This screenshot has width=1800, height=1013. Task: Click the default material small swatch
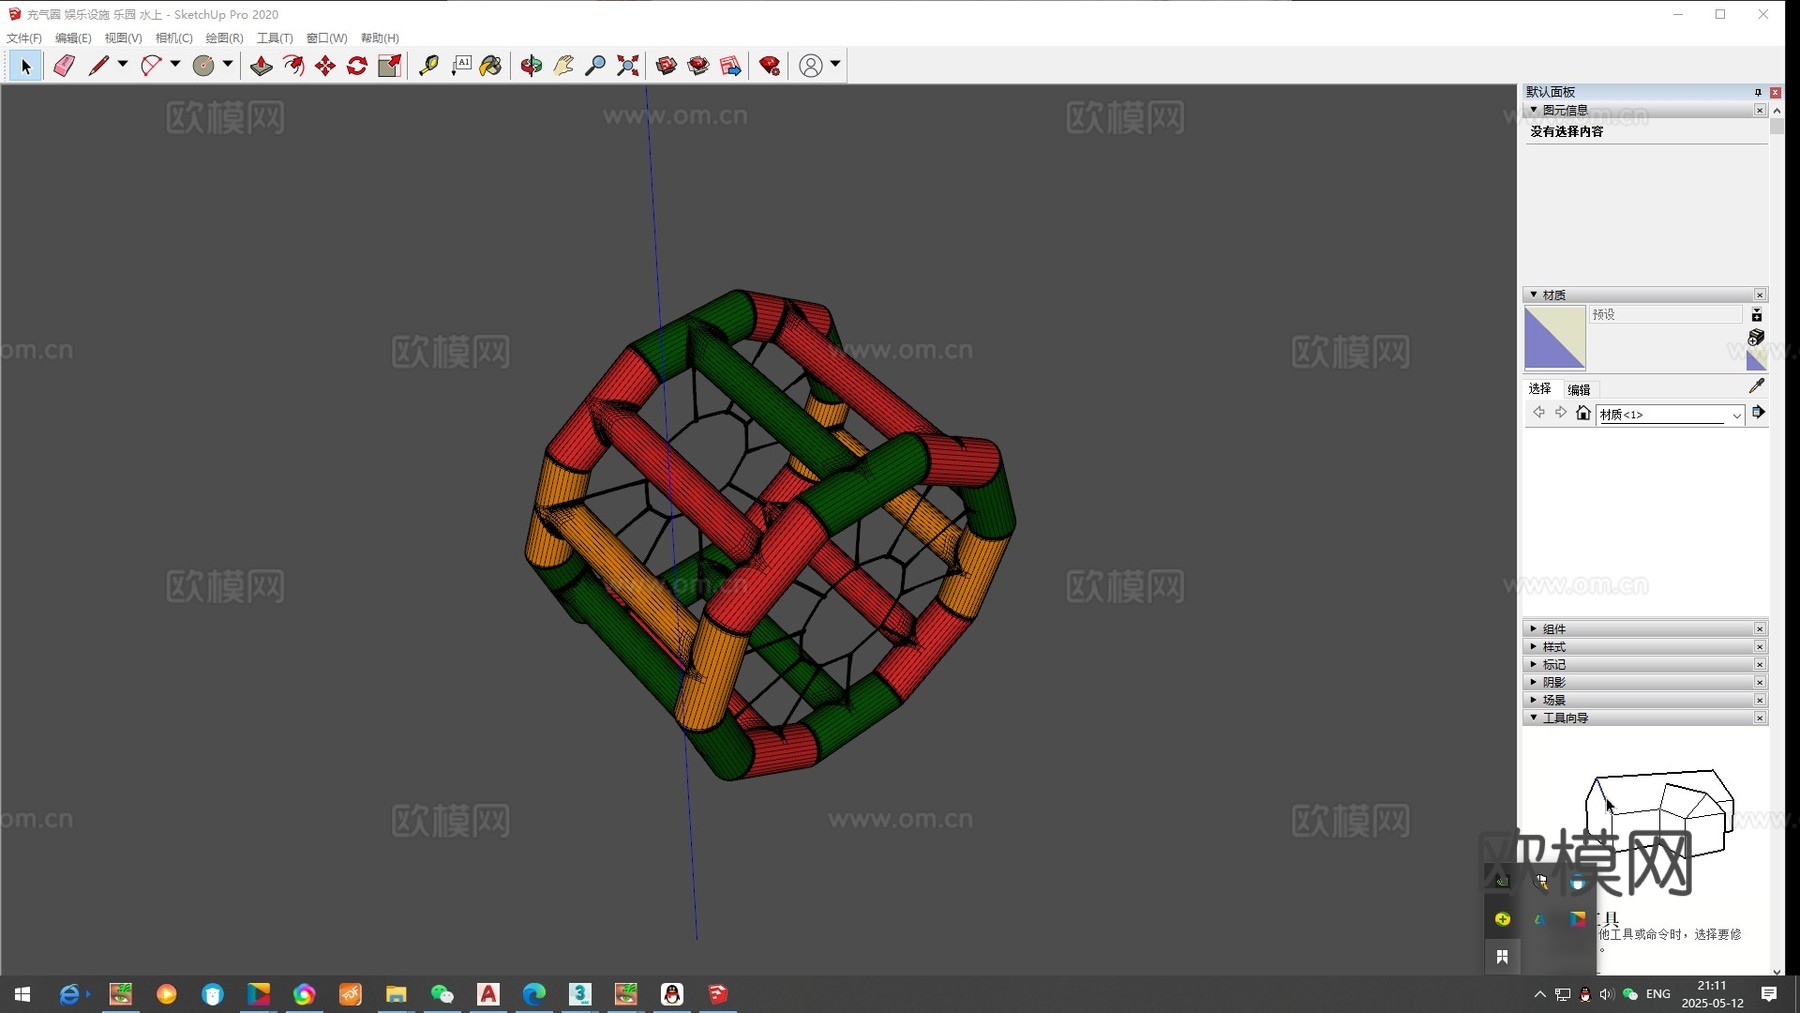pos(1756,360)
